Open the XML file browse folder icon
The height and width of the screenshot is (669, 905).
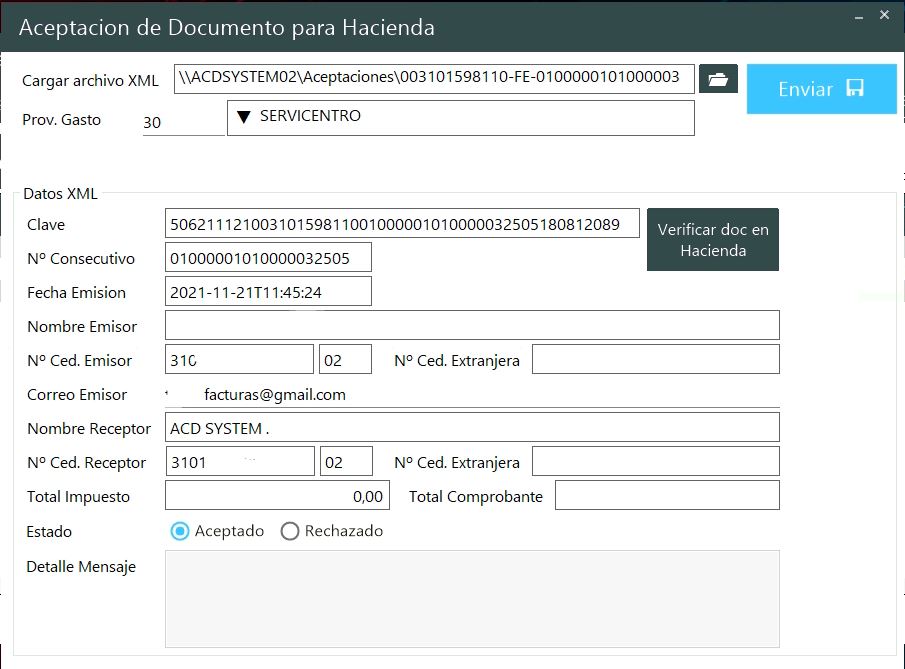(717, 79)
